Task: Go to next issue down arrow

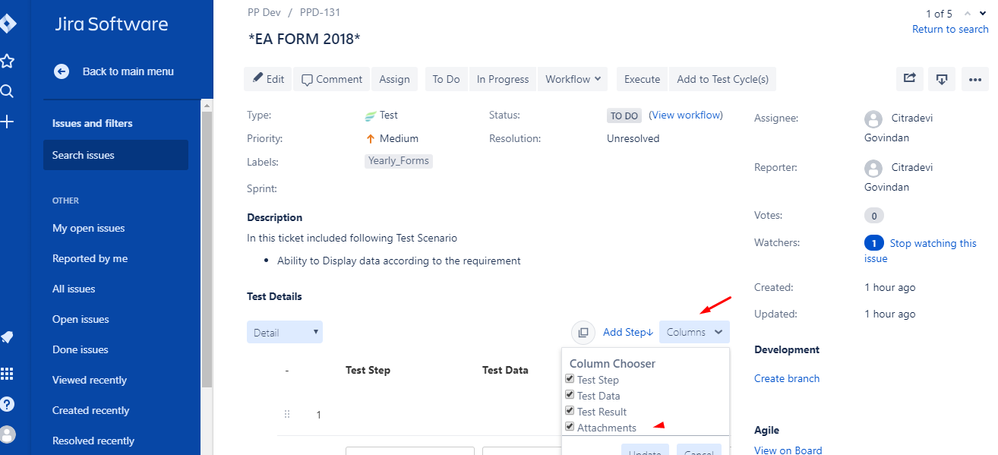Action: click(983, 13)
